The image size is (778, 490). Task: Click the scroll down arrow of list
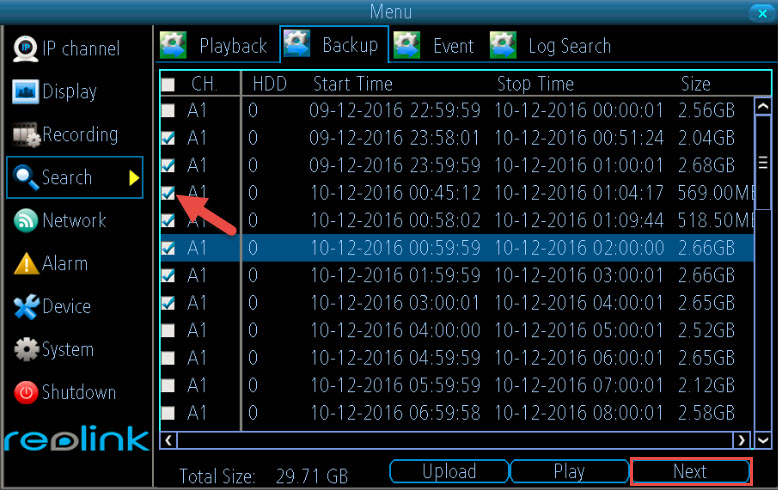tap(763, 440)
